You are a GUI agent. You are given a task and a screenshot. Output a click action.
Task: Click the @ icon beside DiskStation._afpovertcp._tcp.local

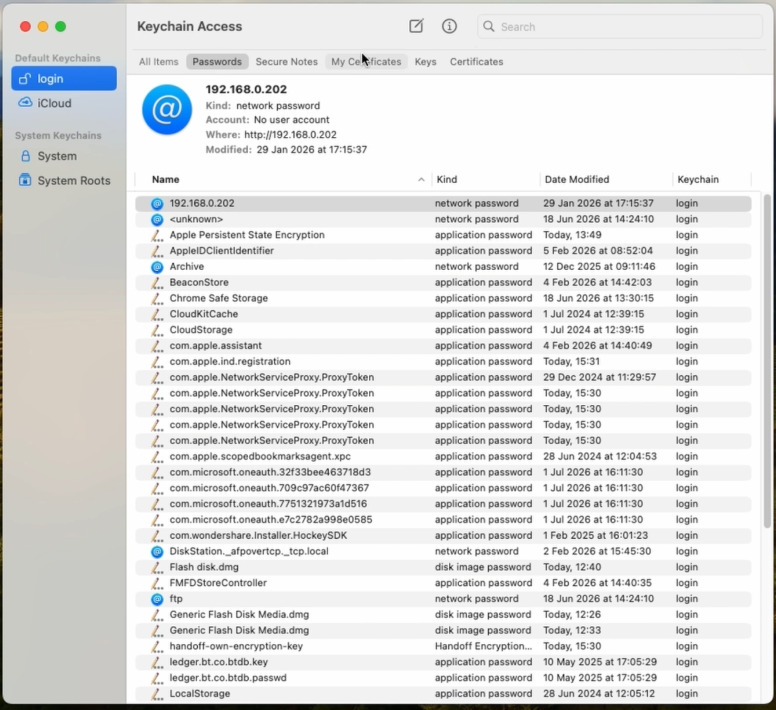click(x=157, y=552)
